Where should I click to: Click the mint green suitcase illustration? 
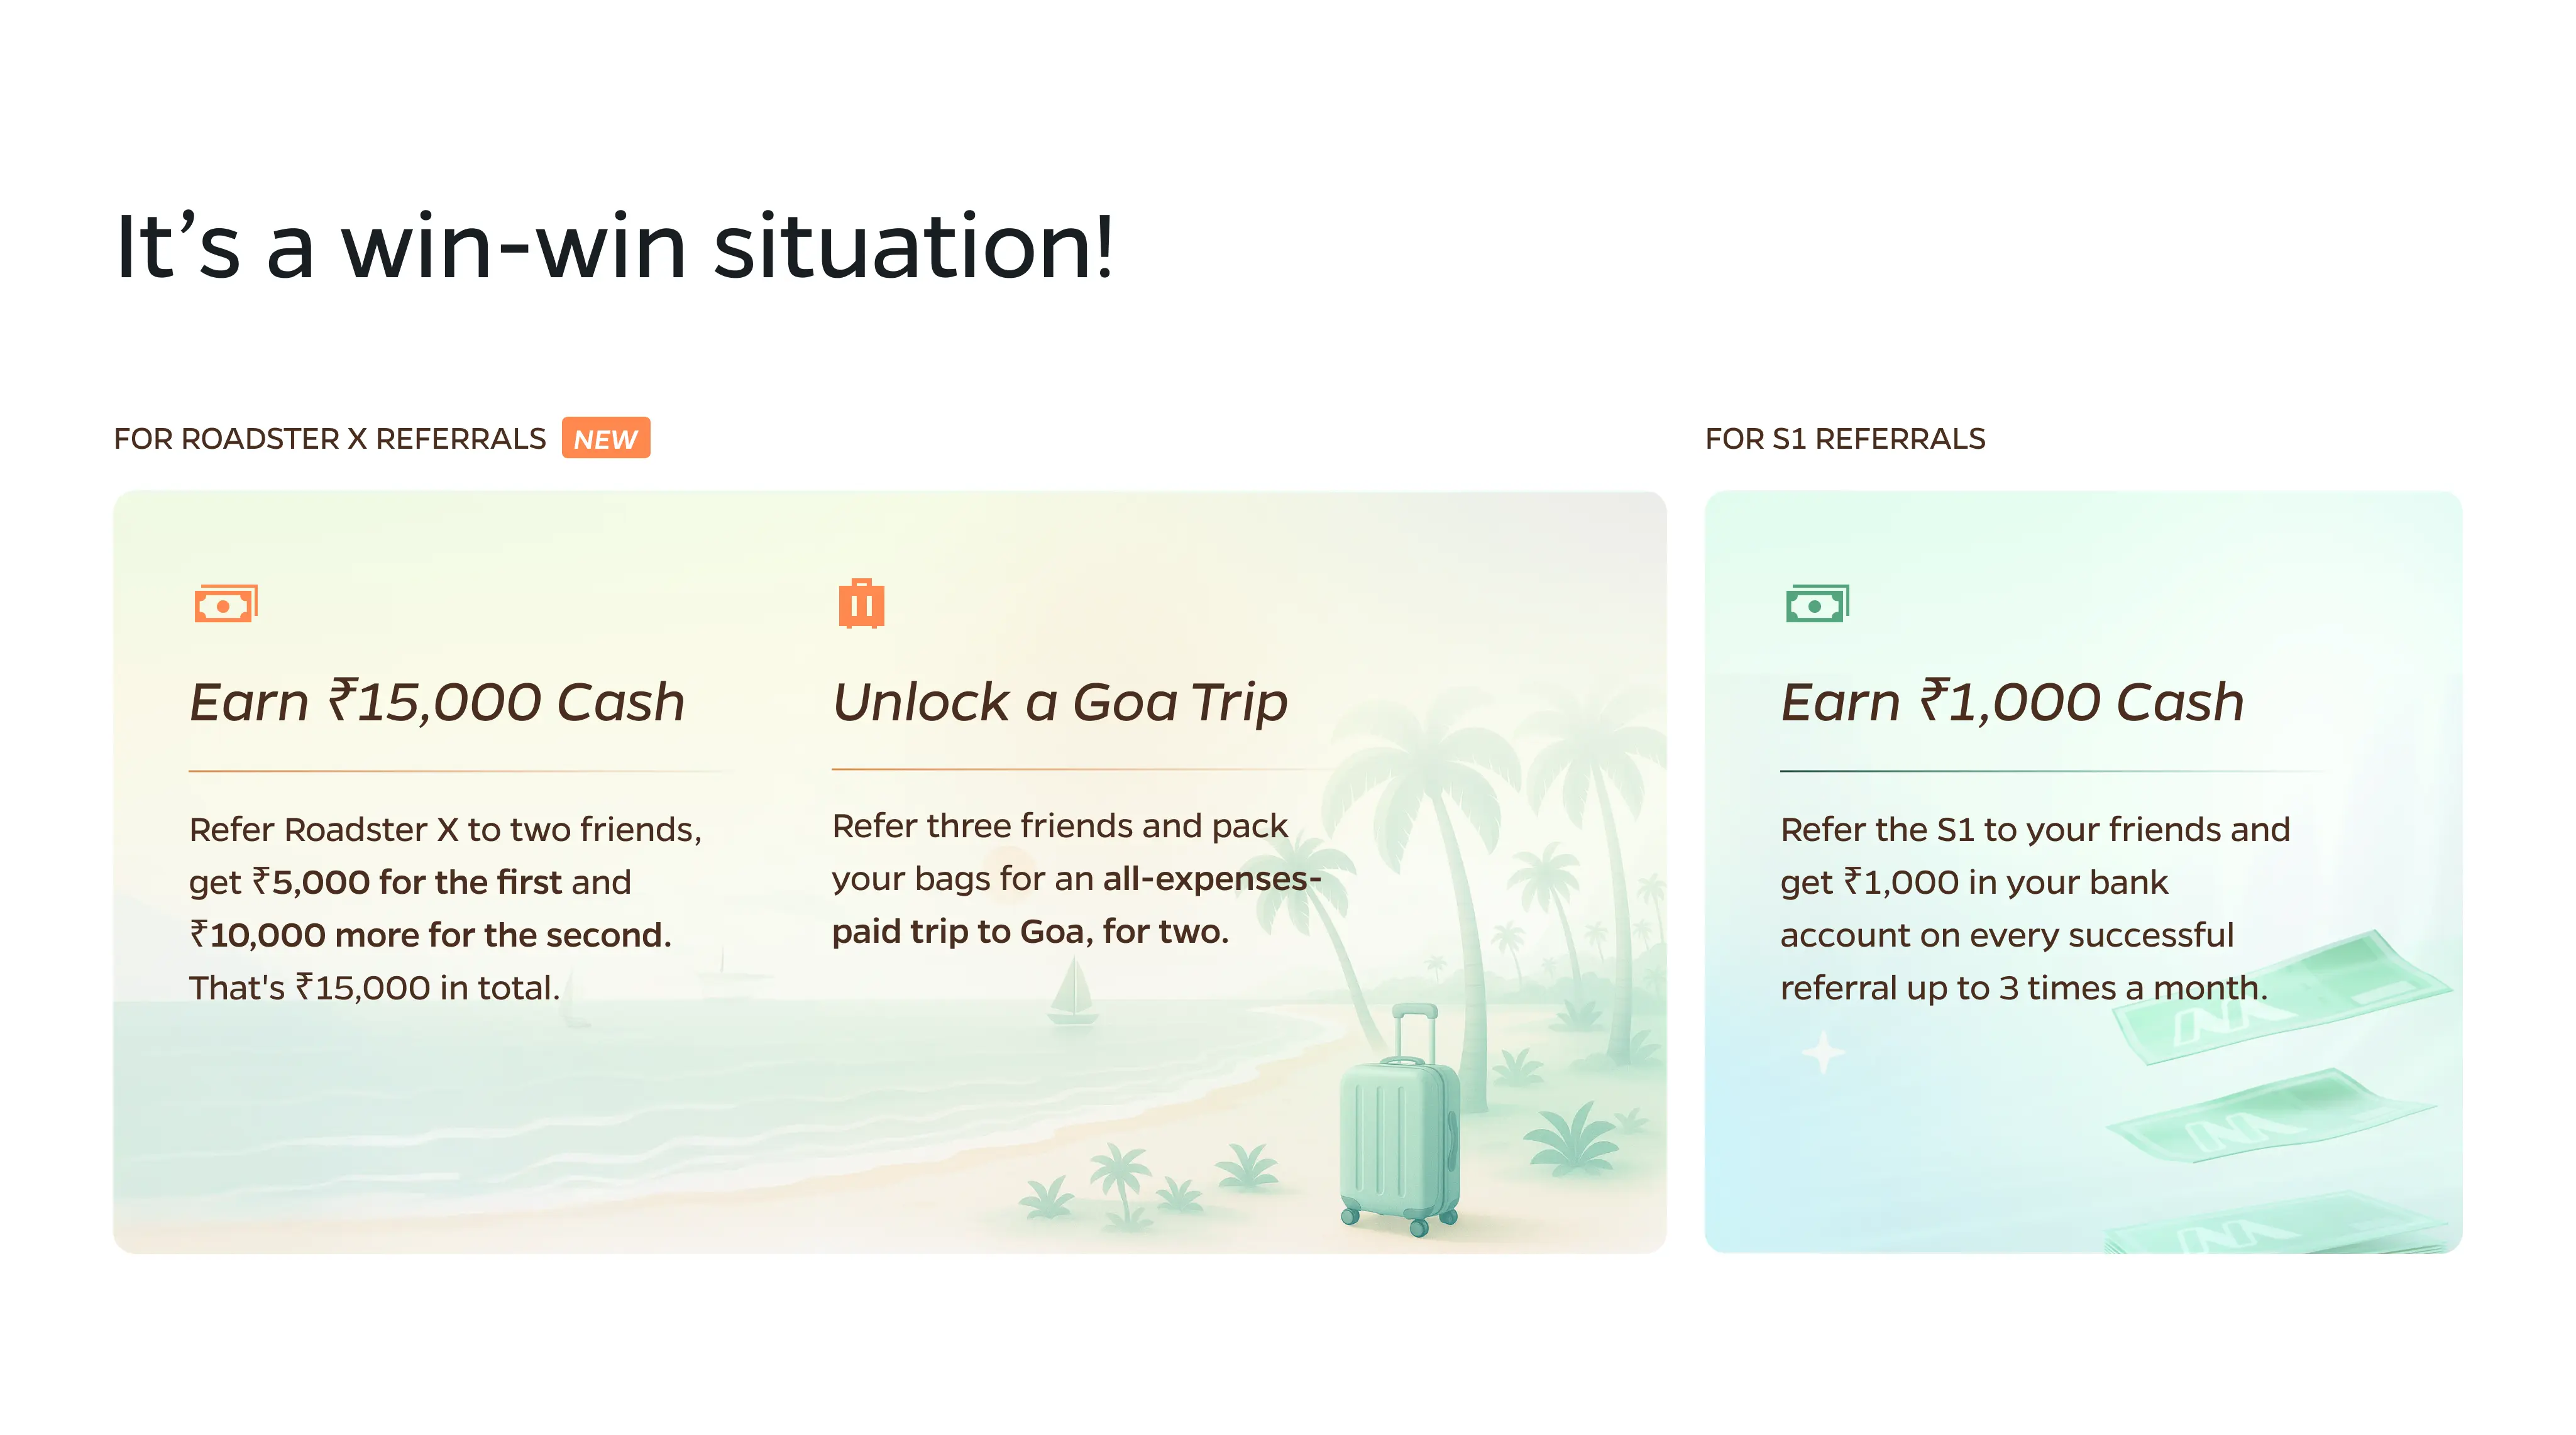click(1399, 1130)
